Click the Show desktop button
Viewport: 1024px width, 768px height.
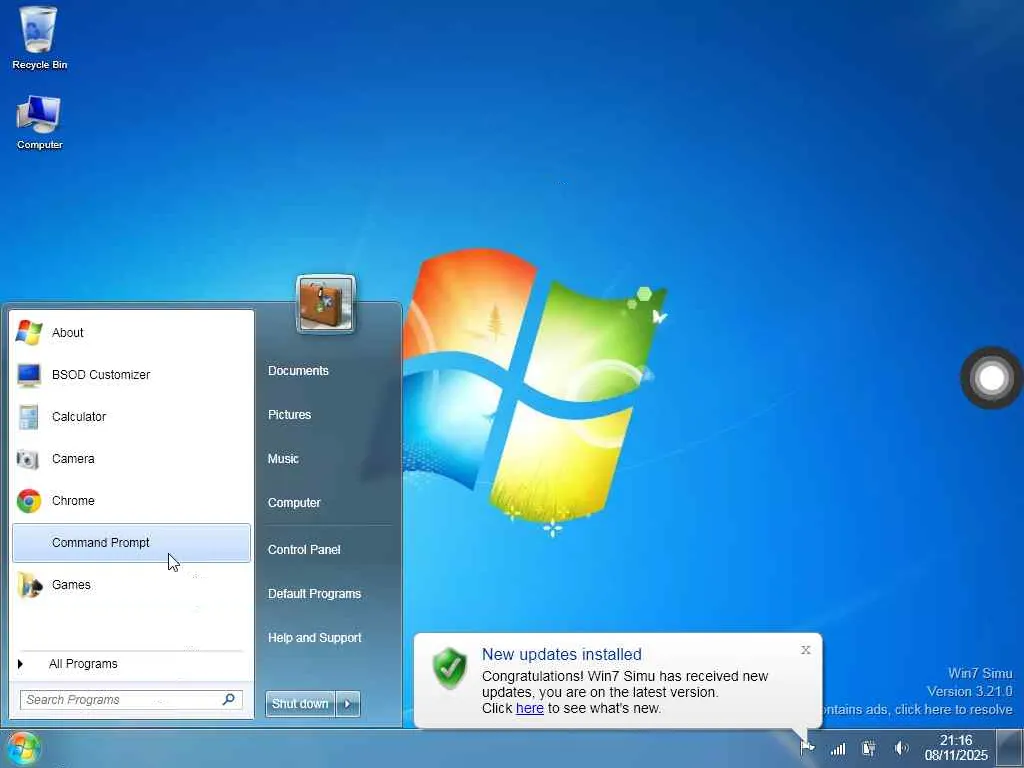tap(1010, 748)
